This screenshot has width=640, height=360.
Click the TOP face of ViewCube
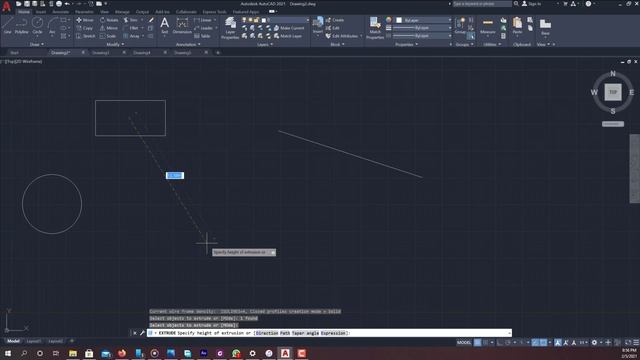pyautogui.click(x=613, y=92)
